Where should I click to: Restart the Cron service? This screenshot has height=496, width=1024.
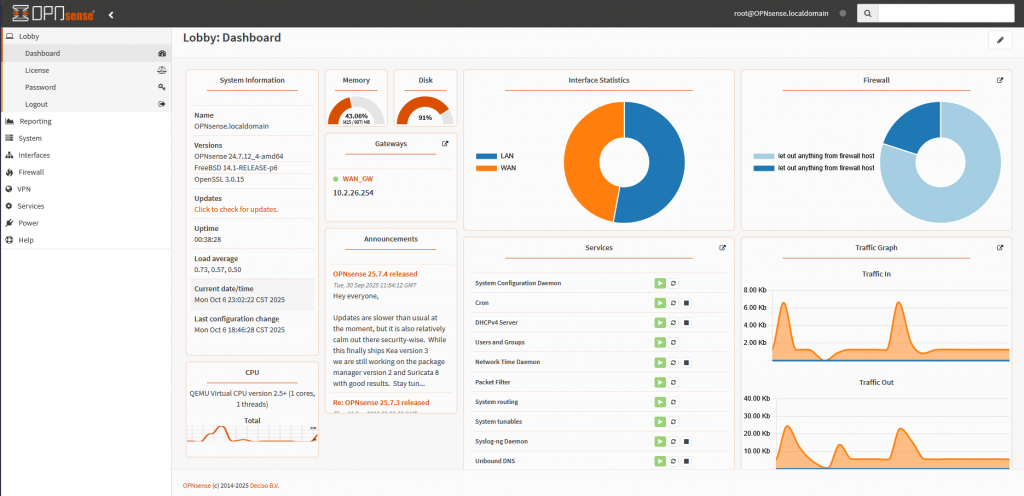tap(673, 303)
